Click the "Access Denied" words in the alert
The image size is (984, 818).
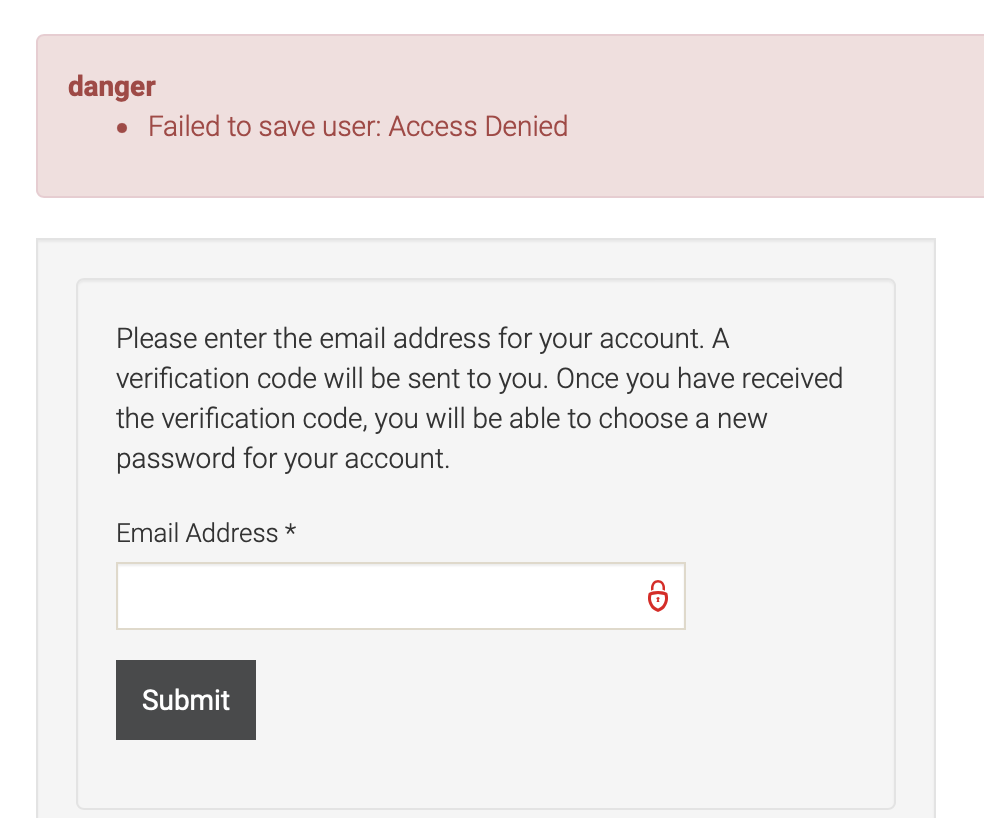click(478, 127)
